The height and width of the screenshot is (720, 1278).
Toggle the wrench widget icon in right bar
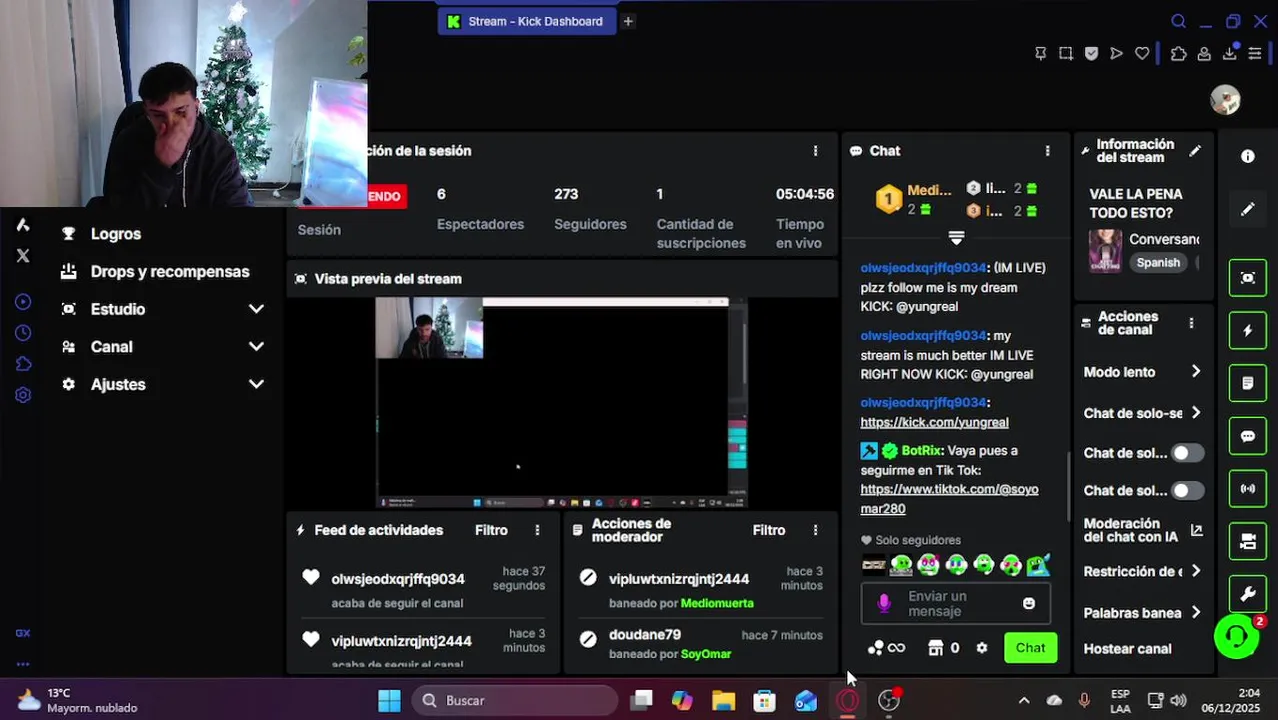tap(1248, 594)
